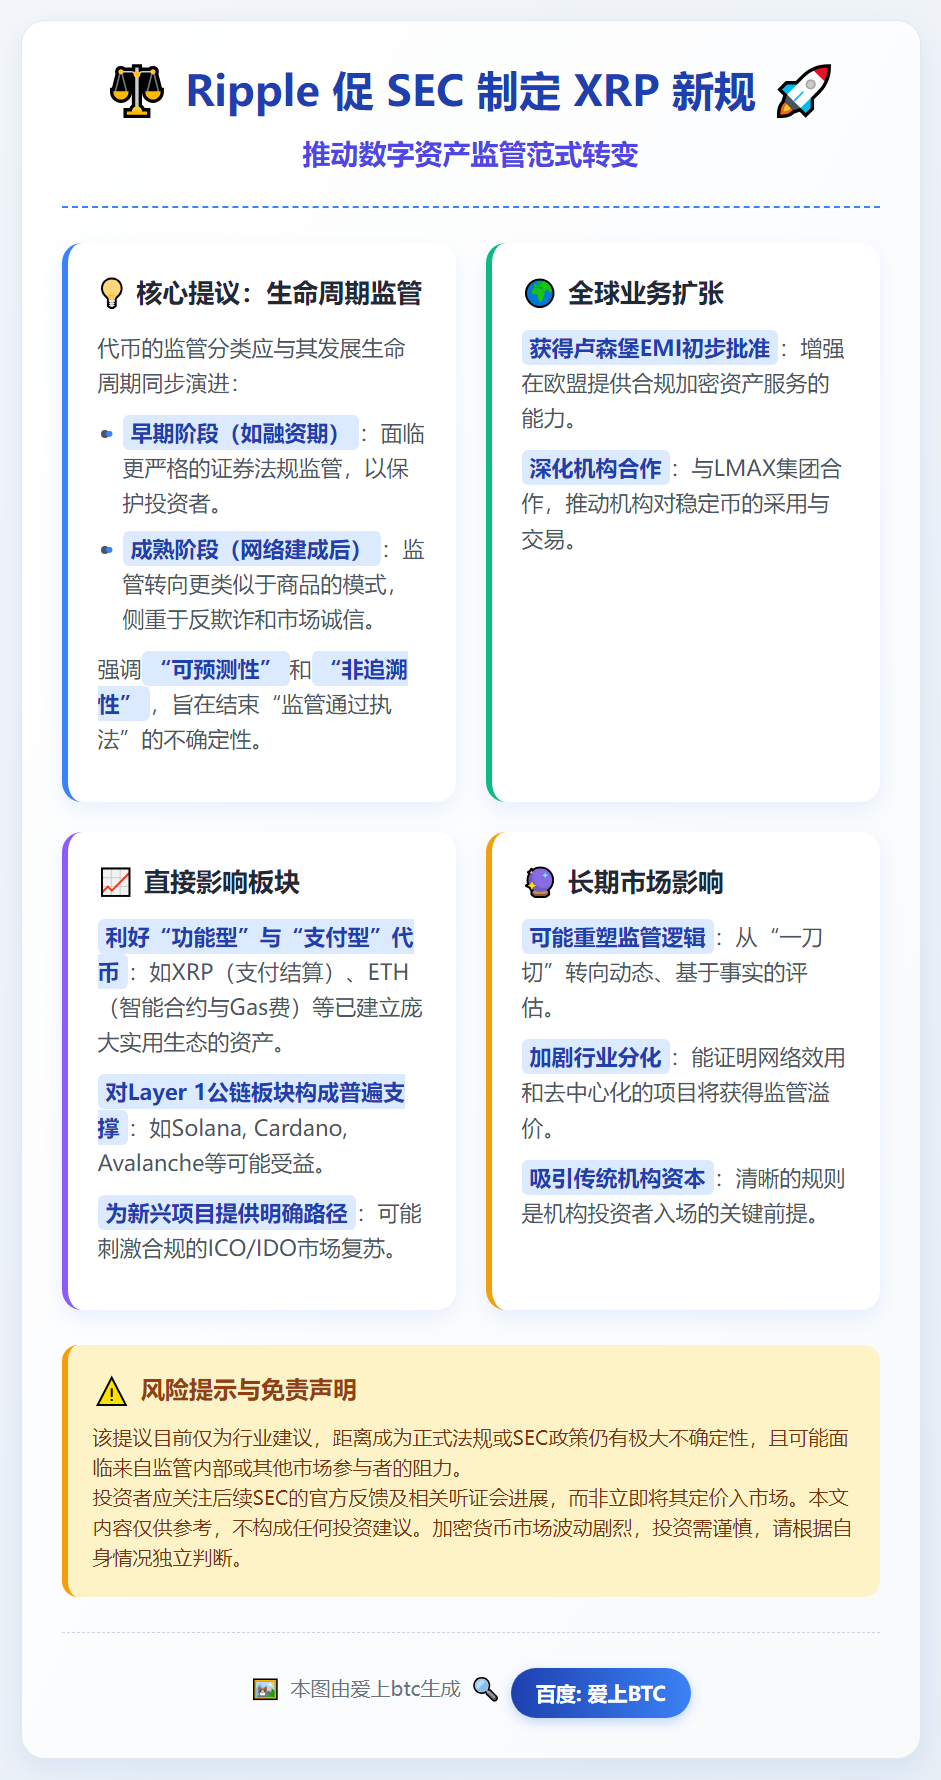The image size is (941, 1780).
Task: Click the heading 直接影响板块
Action: 222,882
